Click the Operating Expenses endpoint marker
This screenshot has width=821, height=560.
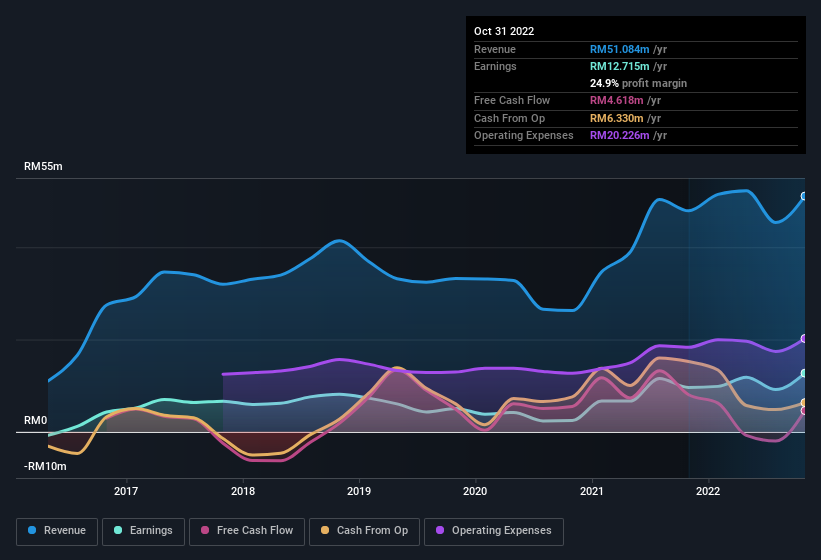[804, 339]
